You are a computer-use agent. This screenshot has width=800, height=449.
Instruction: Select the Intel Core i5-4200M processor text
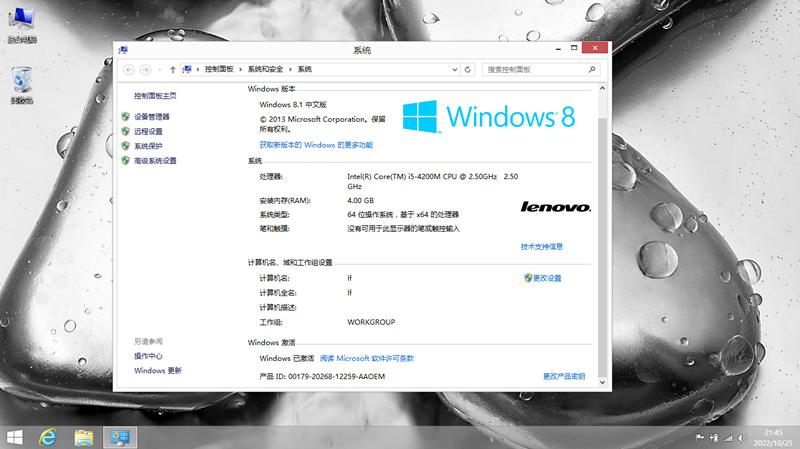[432, 181]
